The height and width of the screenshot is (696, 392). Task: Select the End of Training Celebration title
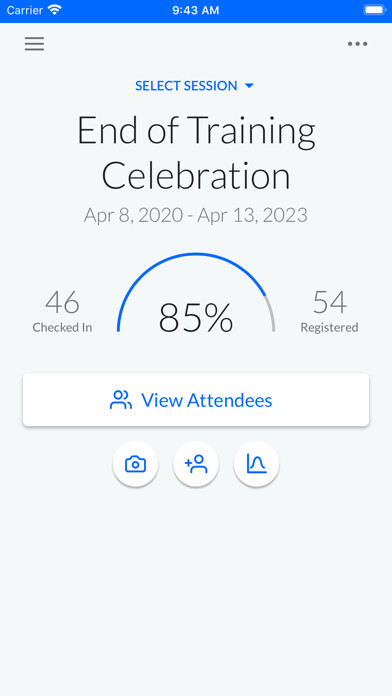coord(196,153)
